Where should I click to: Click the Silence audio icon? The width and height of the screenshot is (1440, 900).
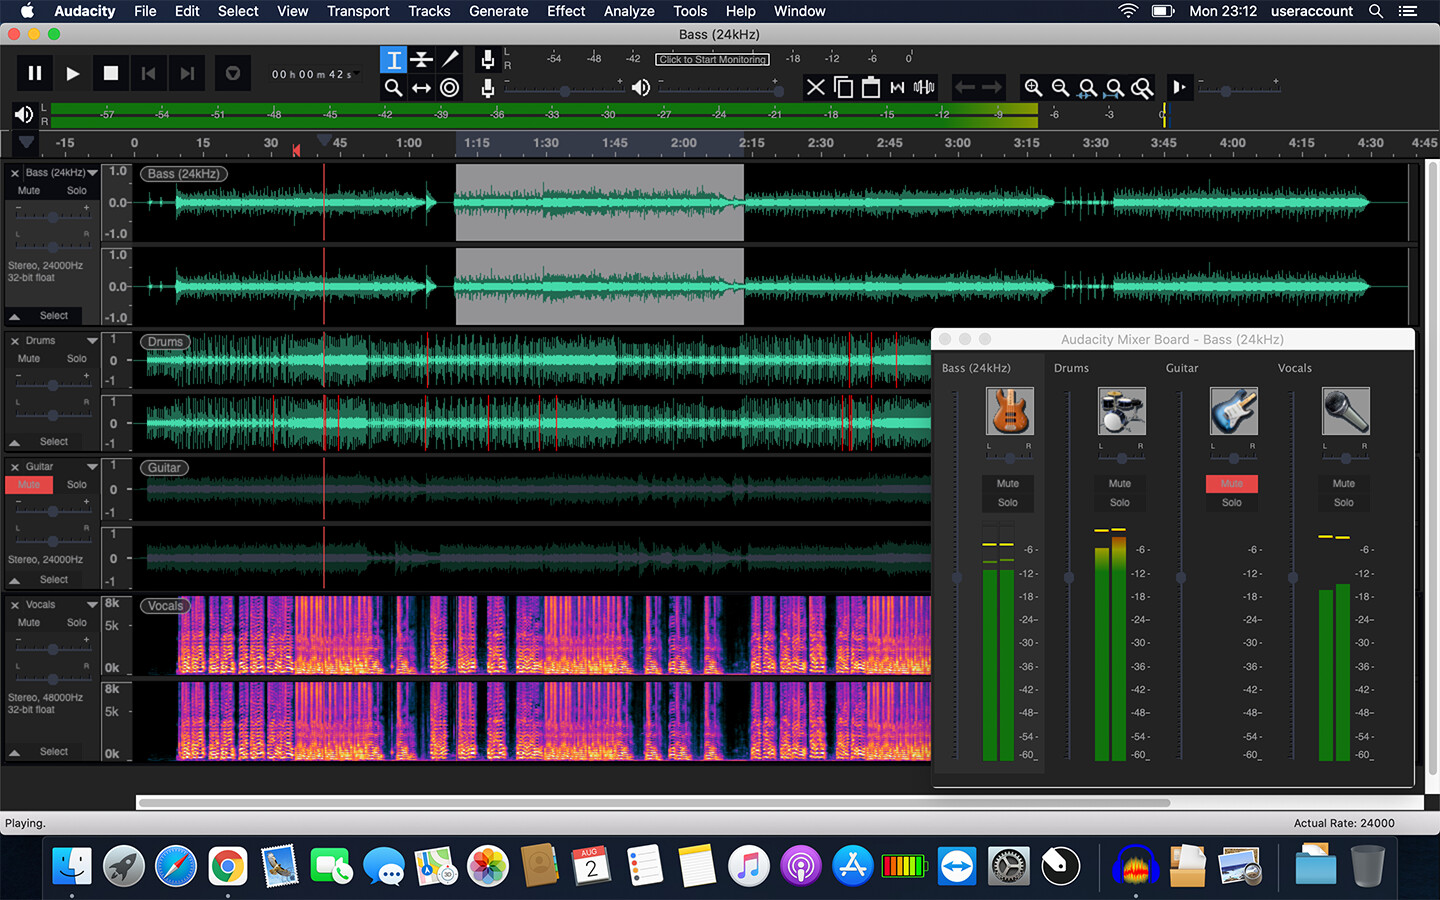point(924,88)
